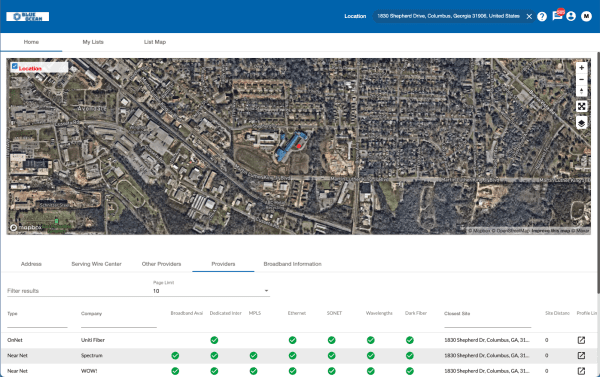
Task: Open Uniti Fiber profile link icon
Action: point(581,340)
